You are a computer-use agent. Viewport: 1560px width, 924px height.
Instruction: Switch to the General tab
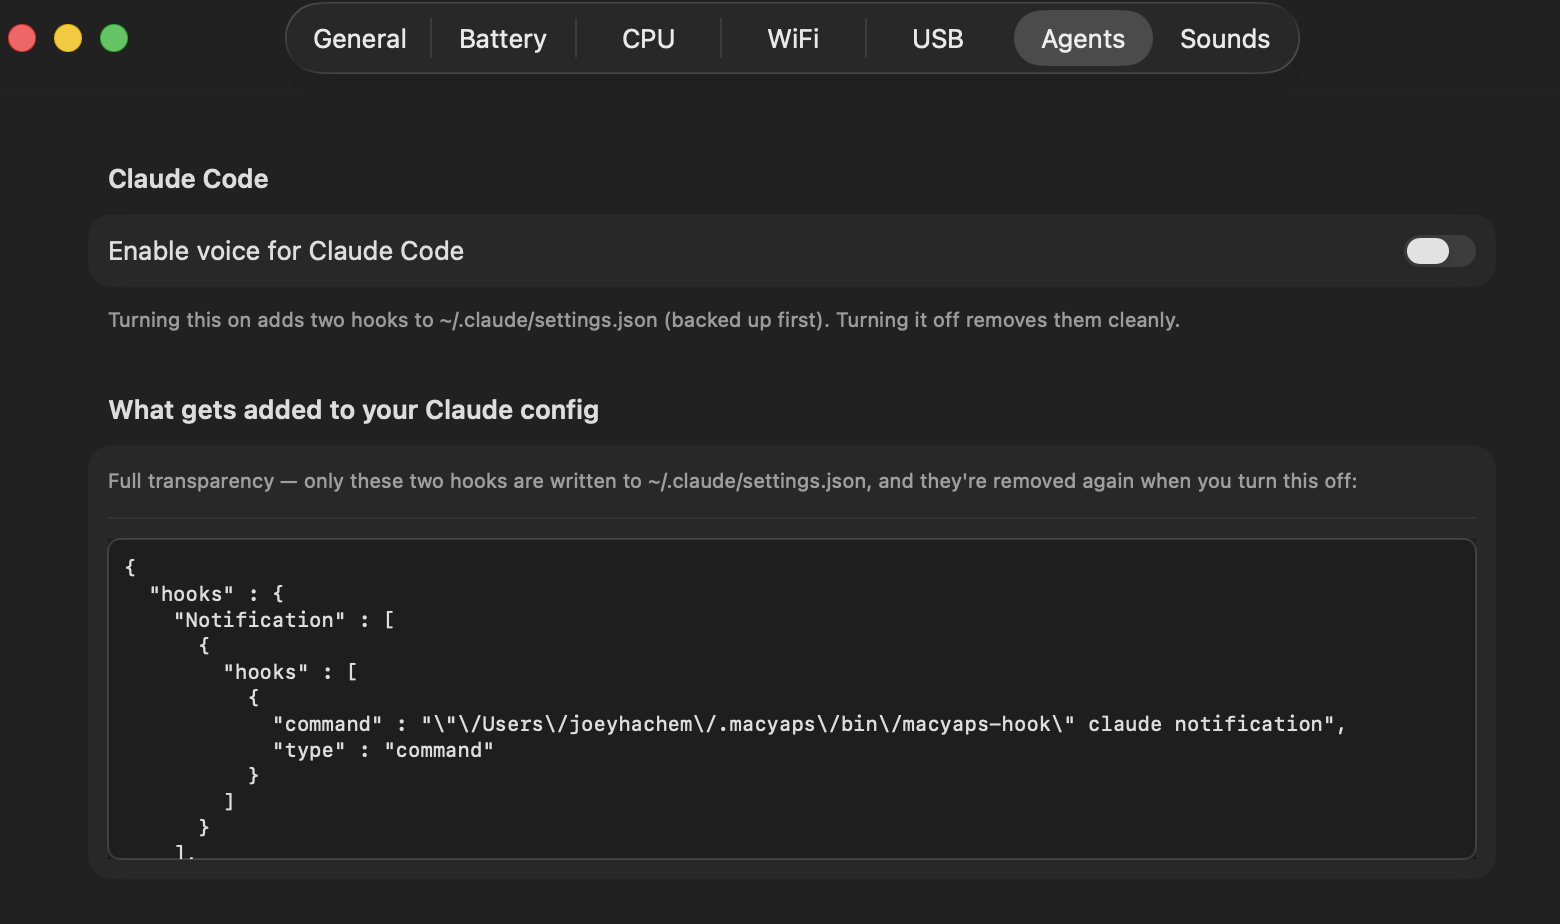coord(360,39)
